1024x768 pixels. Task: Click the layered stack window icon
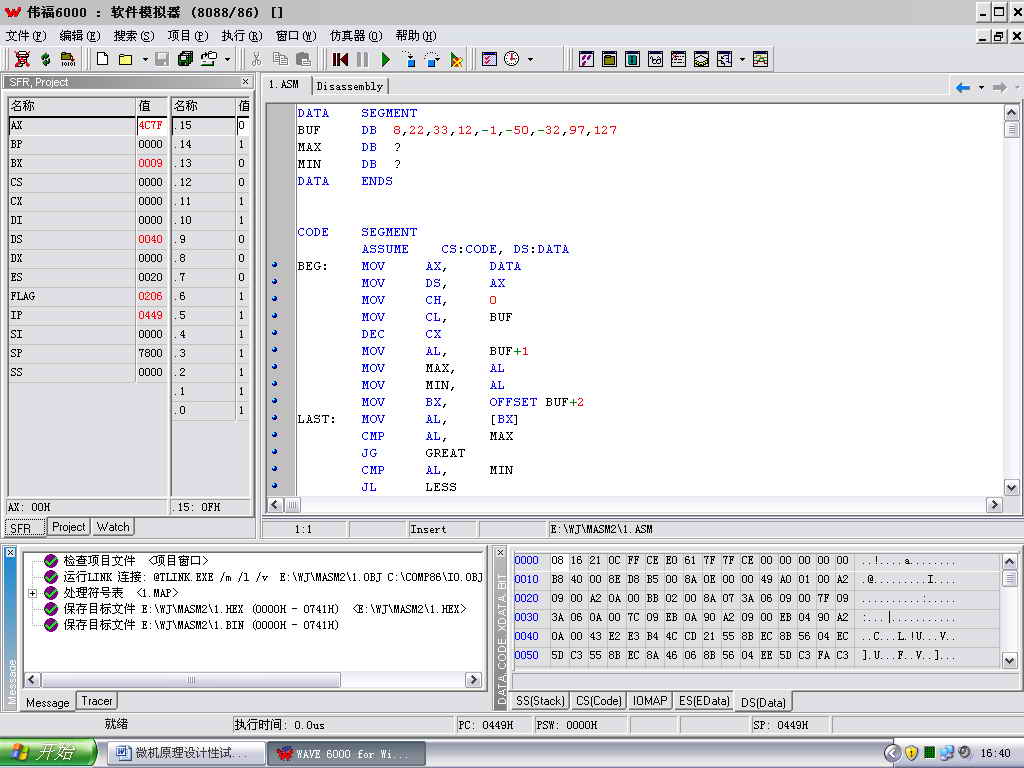701,59
